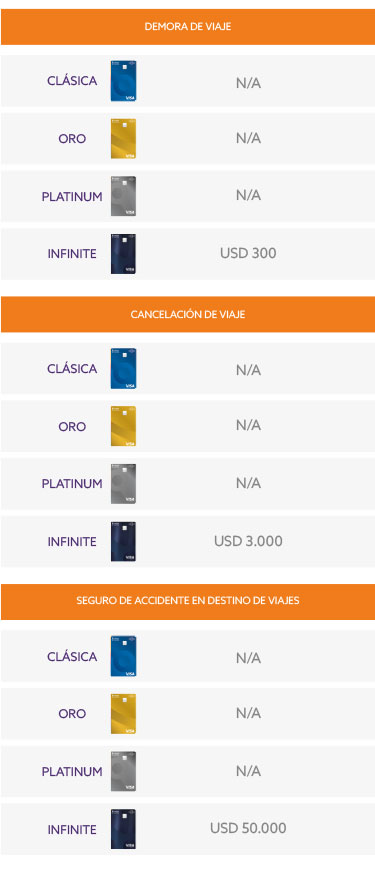The height and width of the screenshot is (870, 375).
Task: Click the Infinite card beside USD 3.000
Action: [x=123, y=542]
